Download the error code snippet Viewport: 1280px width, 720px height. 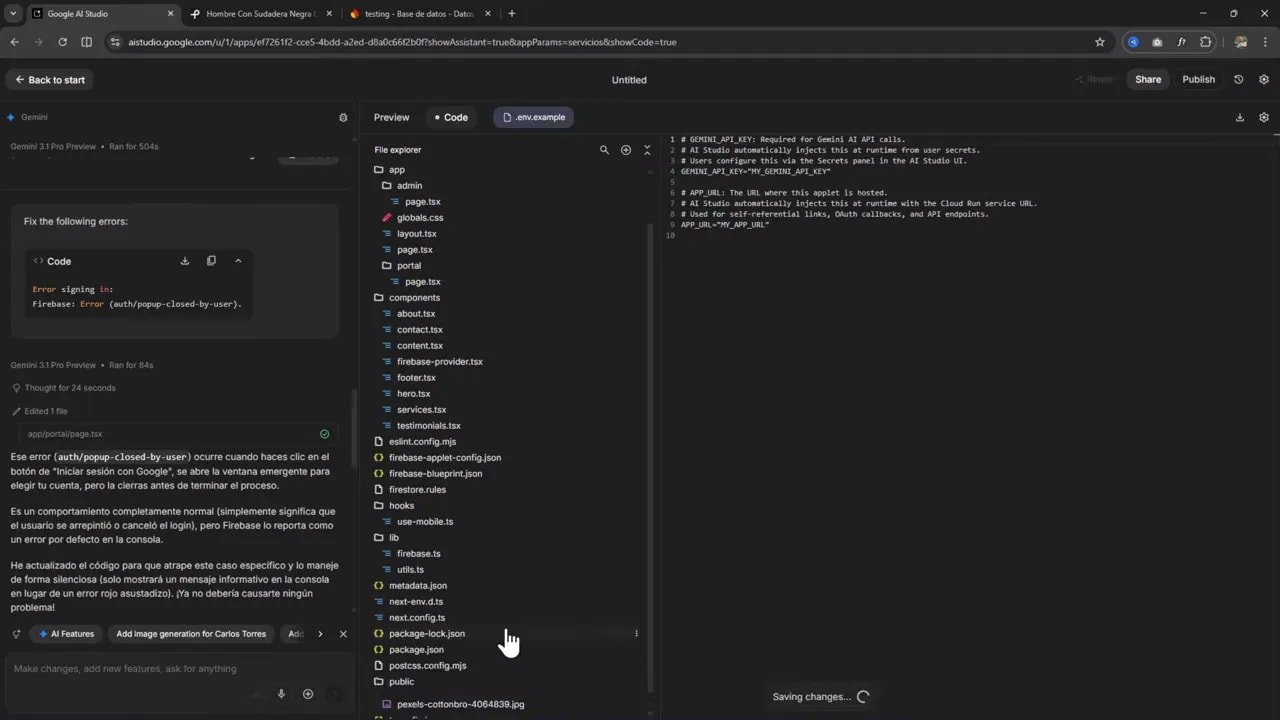coord(185,261)
